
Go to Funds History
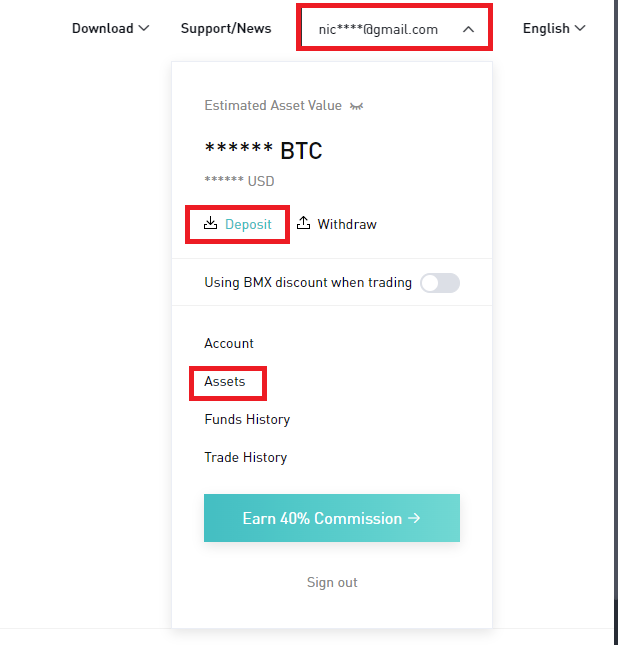(x=247, y=419)
